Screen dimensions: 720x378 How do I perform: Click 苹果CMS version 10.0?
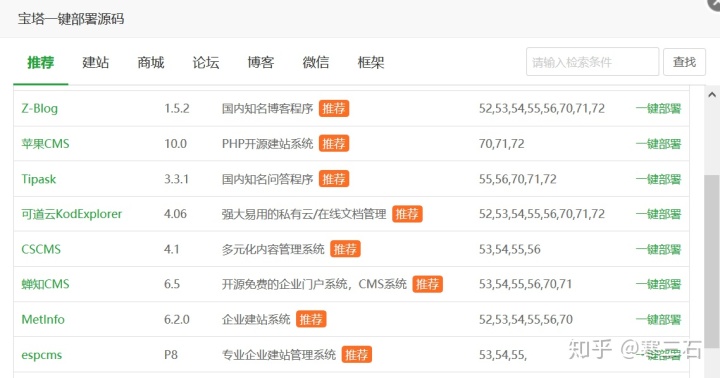[175, 144]
